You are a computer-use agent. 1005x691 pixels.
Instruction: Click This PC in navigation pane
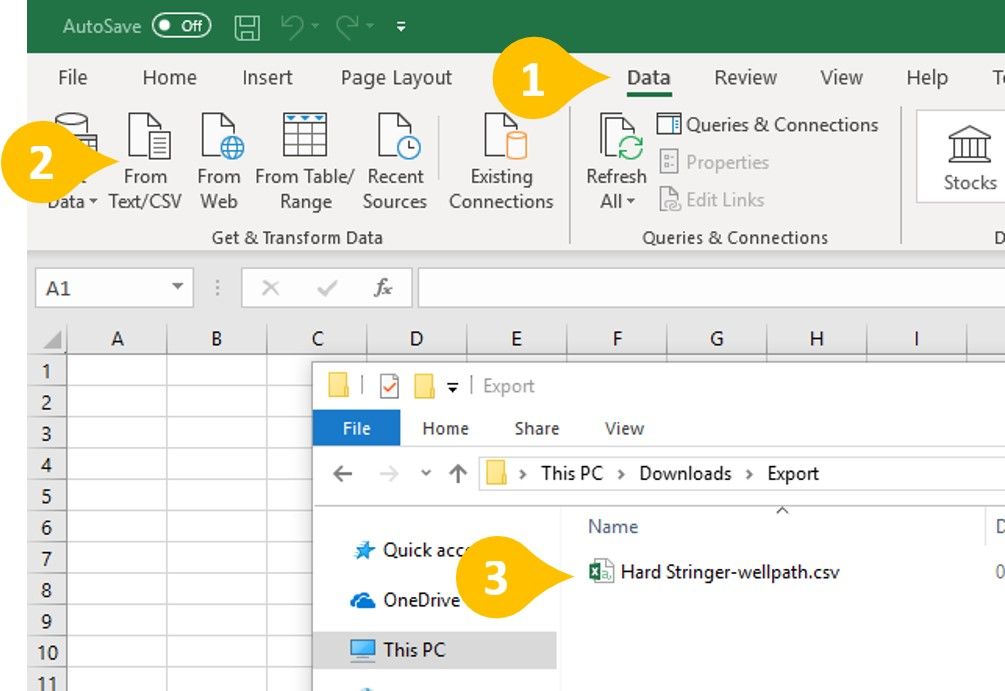click(413, 650)
